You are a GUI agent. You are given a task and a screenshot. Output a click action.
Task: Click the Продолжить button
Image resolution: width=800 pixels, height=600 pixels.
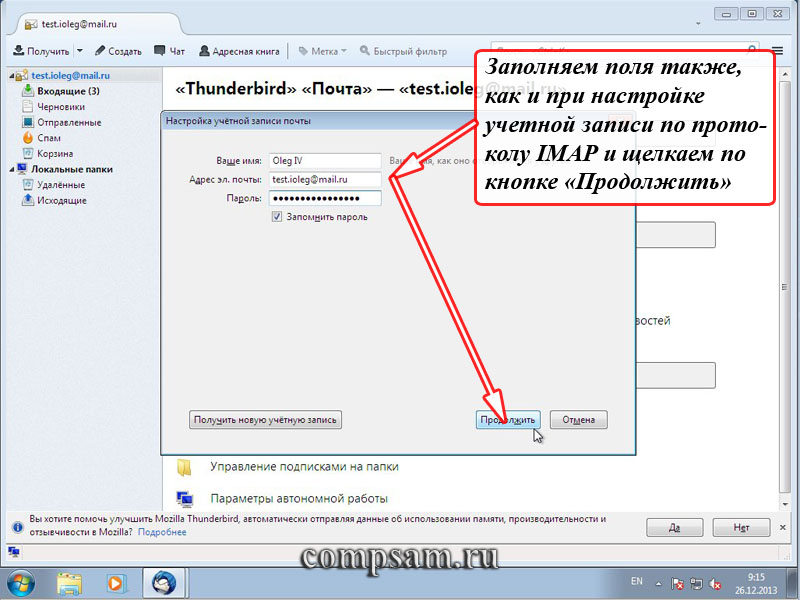click(508, 420)
